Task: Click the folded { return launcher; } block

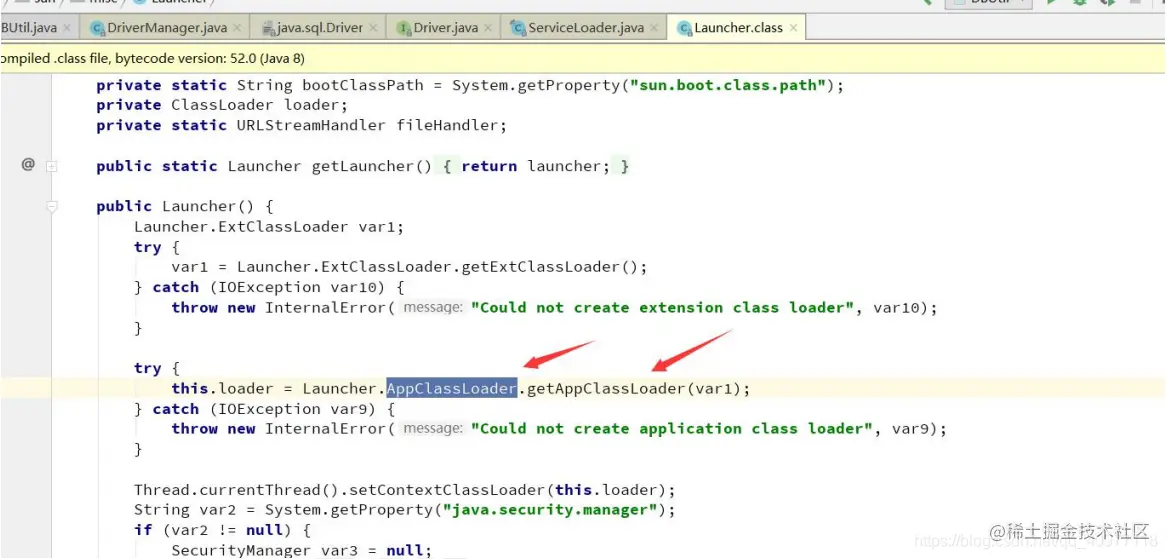Action: [536, 166]
